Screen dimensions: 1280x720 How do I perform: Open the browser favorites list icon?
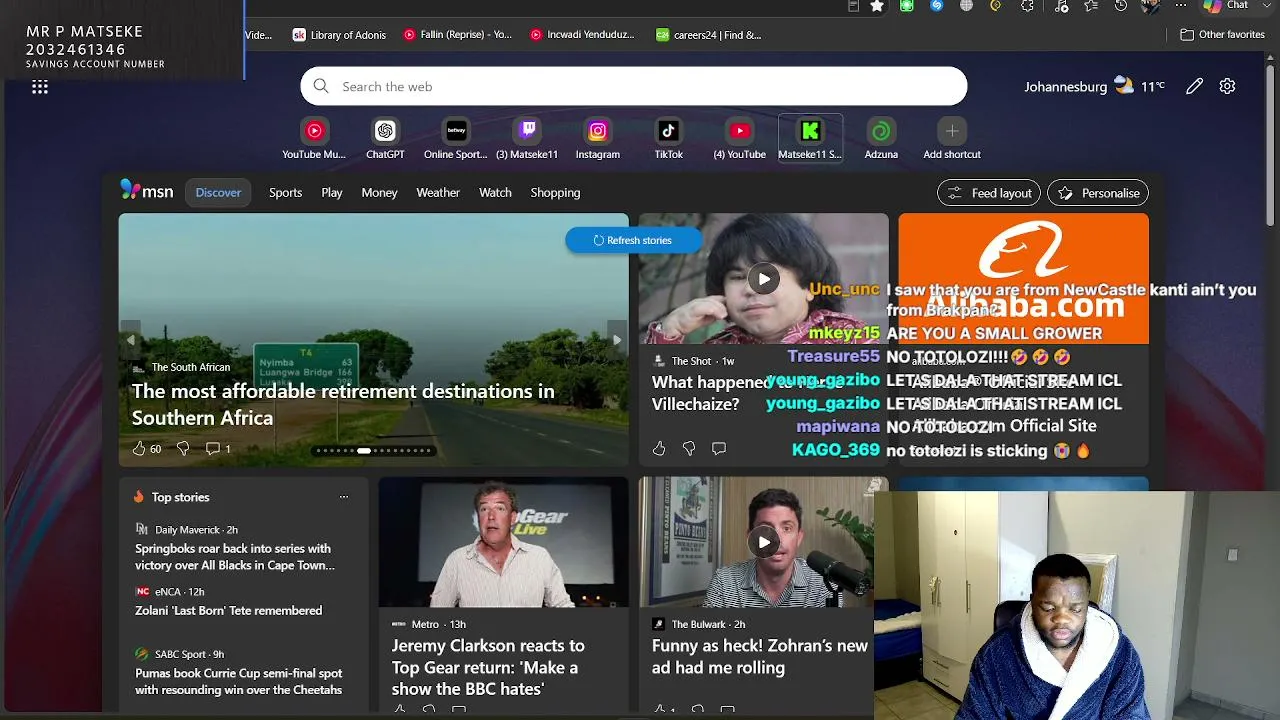[x=1091, y=6]
